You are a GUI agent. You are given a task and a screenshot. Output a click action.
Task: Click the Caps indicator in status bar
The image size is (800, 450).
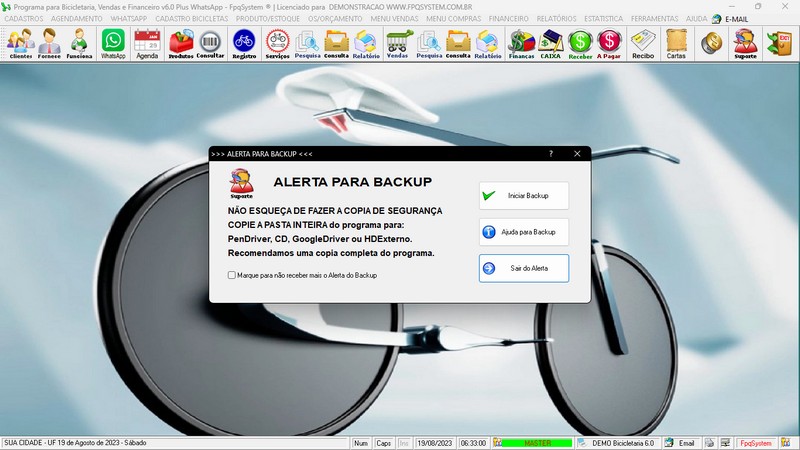tap(383, 443)
